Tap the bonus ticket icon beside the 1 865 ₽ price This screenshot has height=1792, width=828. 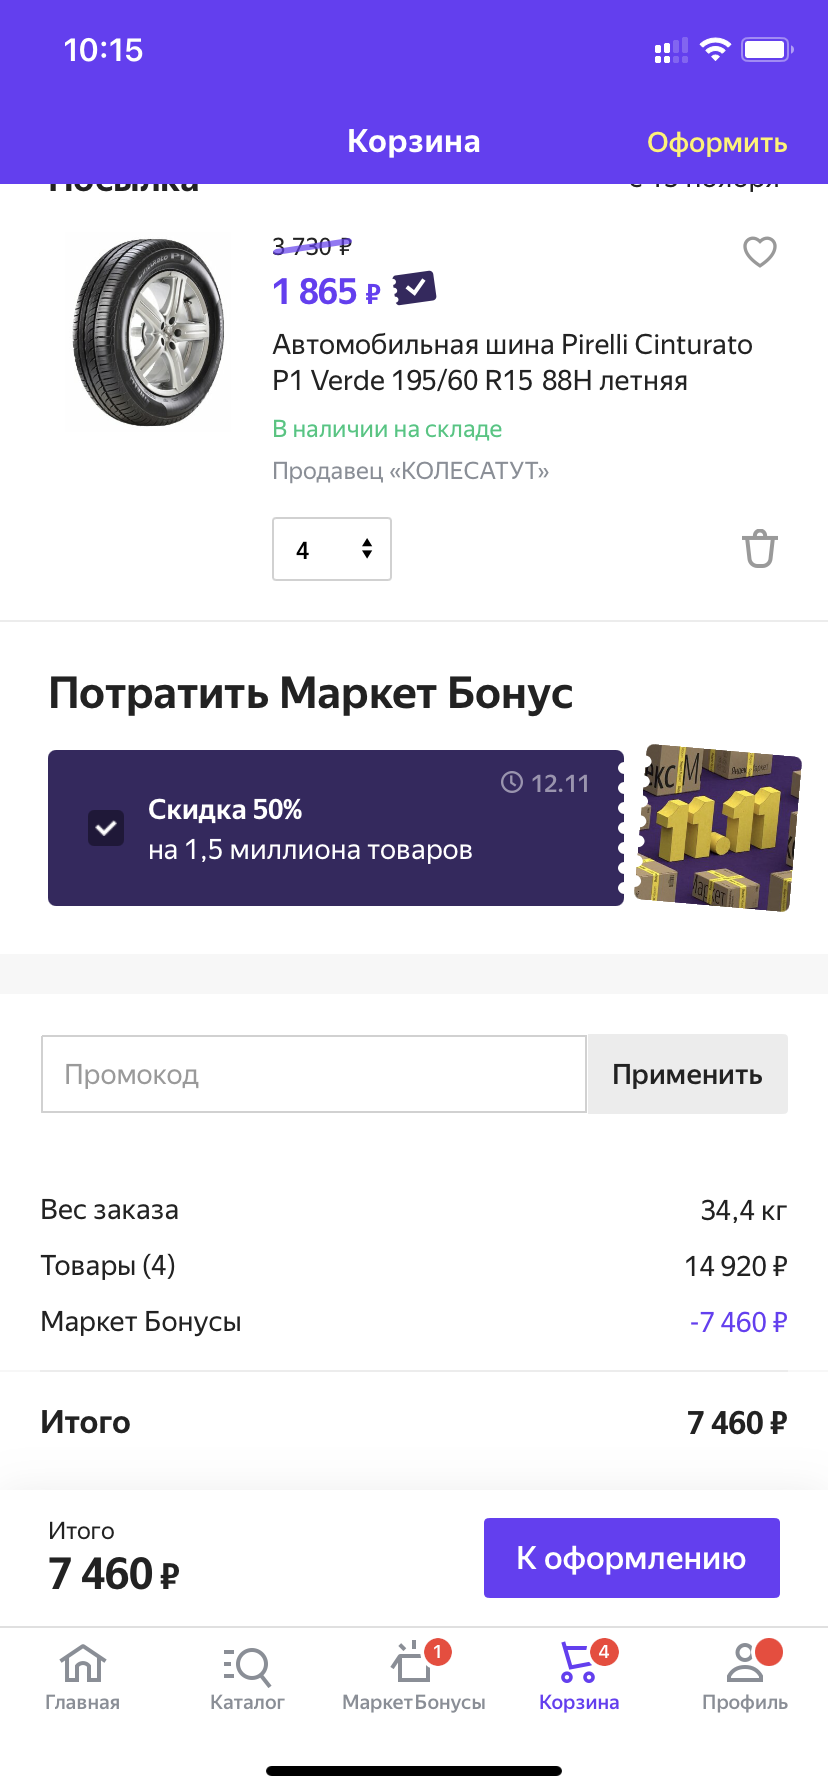click(415, 289)
